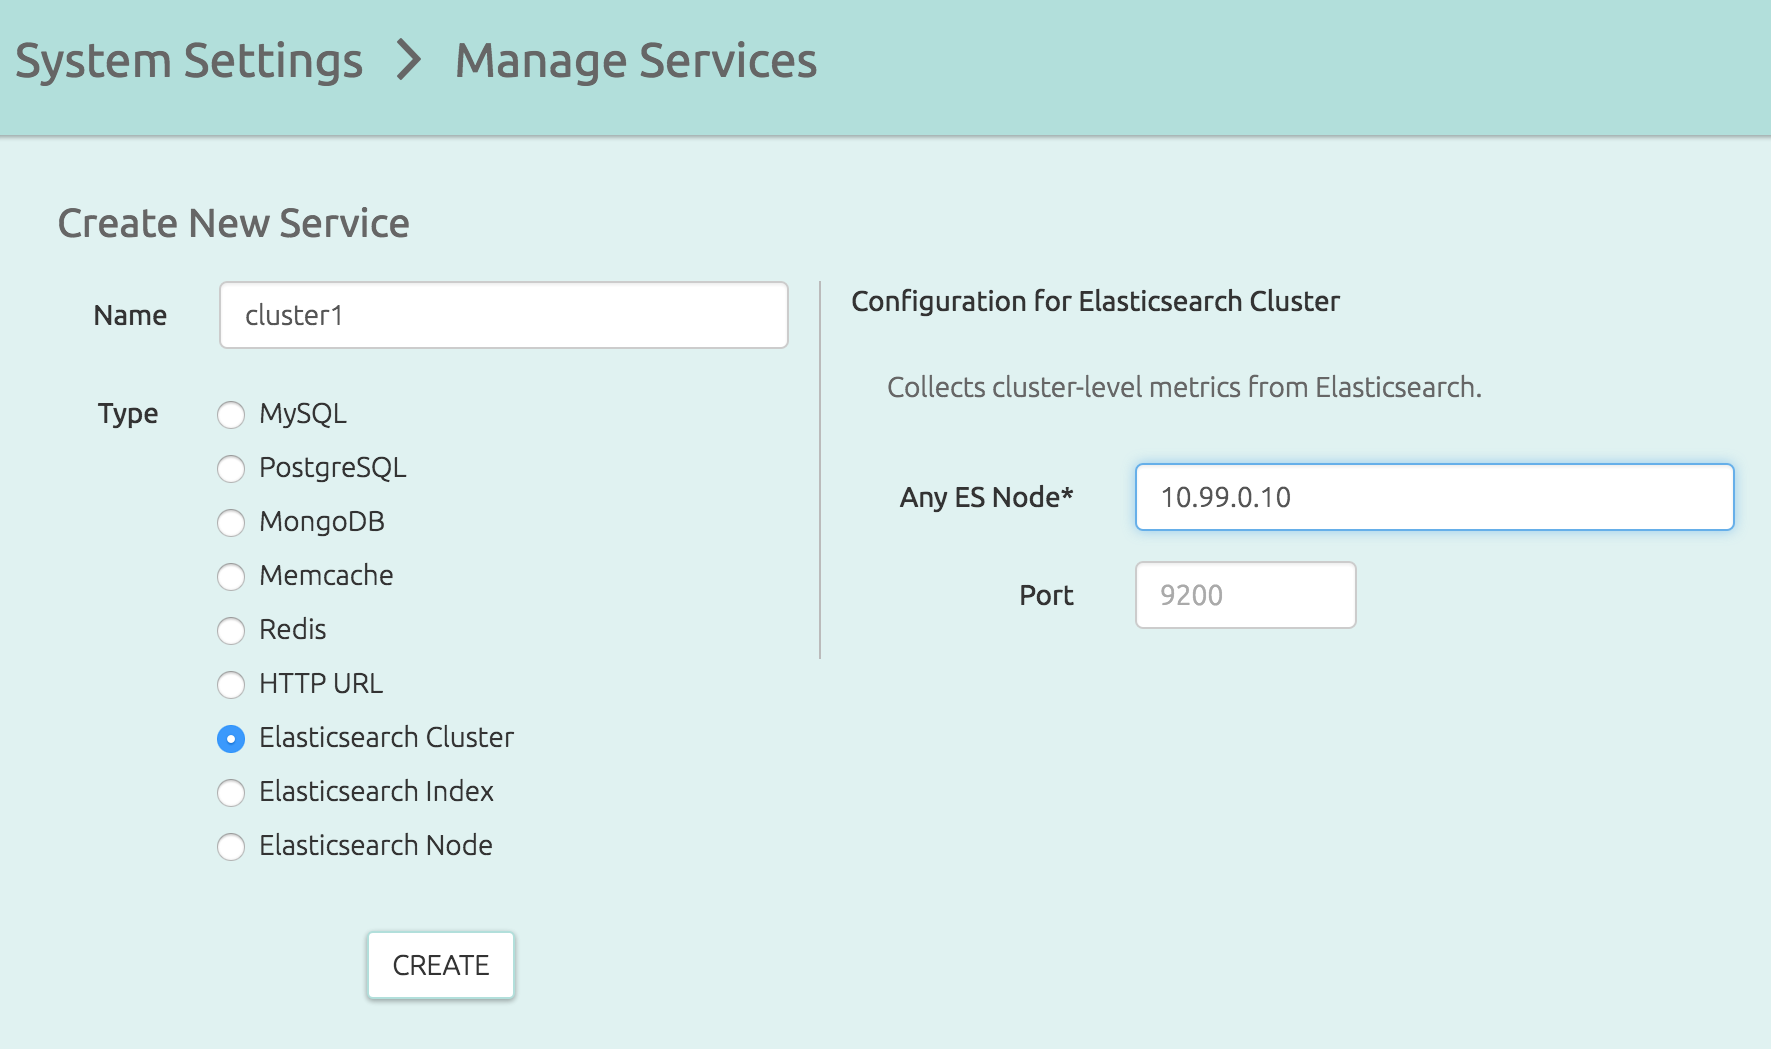Pick the Memcache type option
Image resolution: width=1771 pixels, height=1049 pixels.
pos(231,576)
